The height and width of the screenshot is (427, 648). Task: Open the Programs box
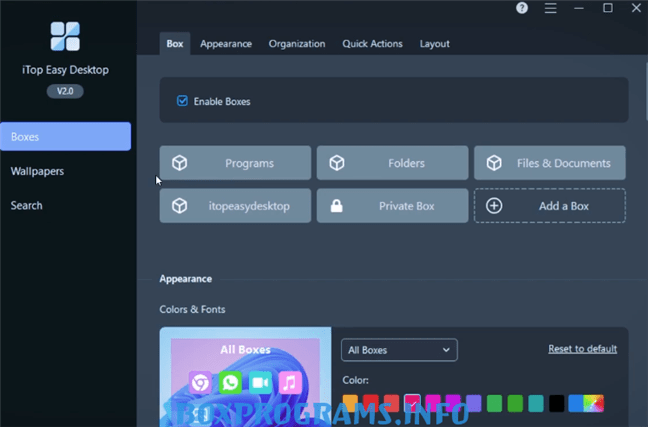235,163
